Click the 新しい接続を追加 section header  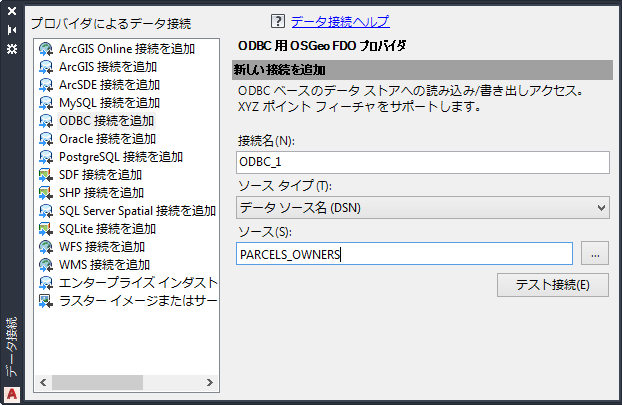pos(422,70)
